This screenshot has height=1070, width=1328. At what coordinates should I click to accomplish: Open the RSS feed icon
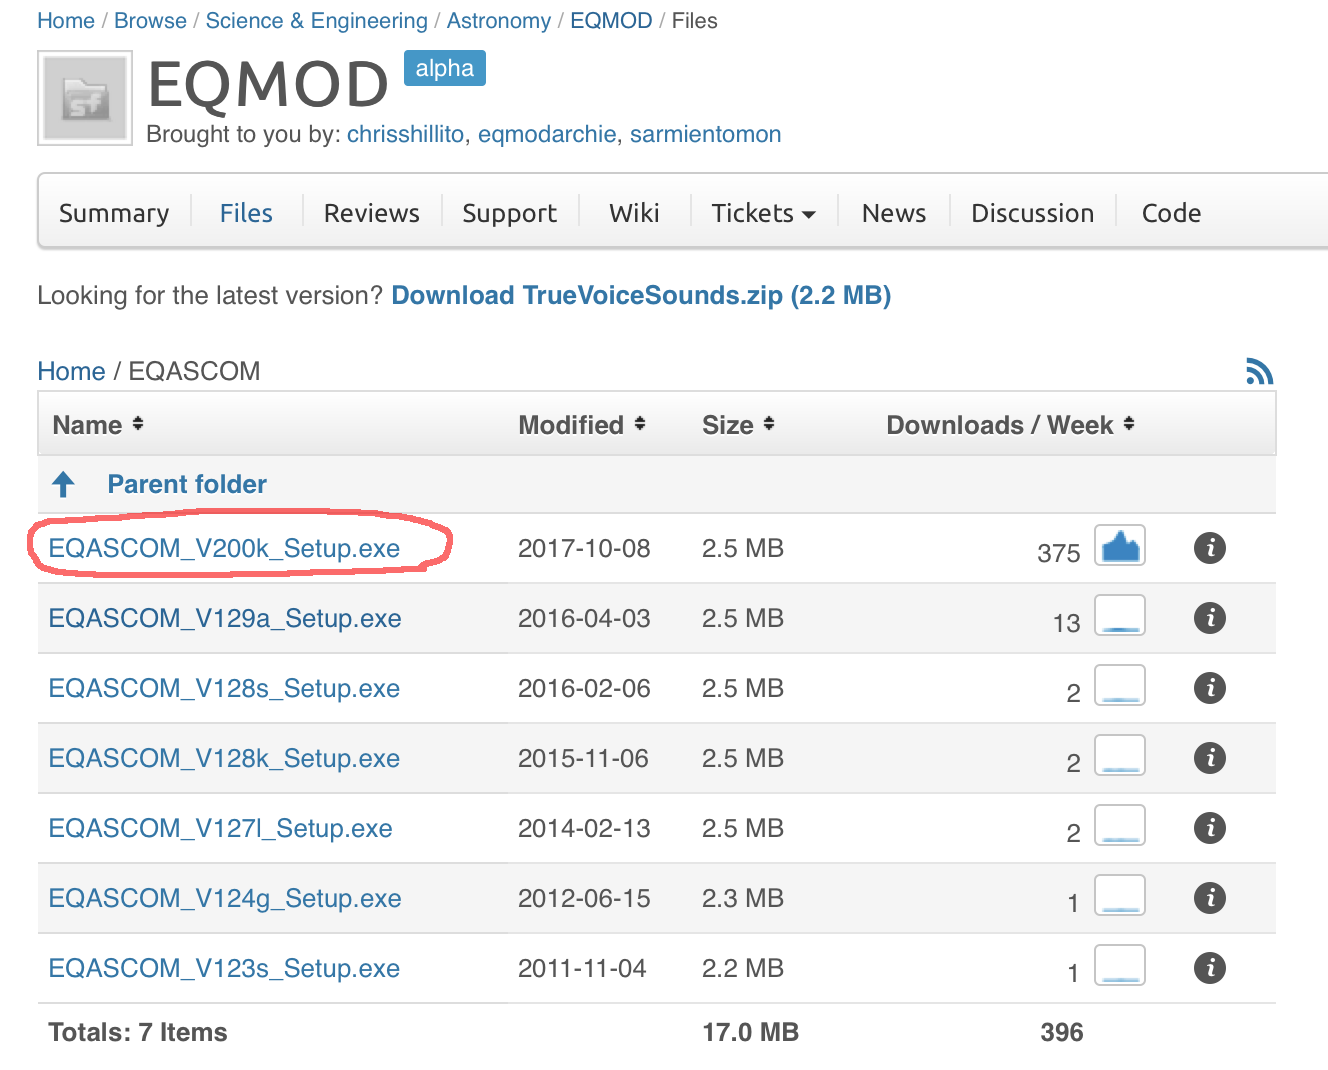1260,371
